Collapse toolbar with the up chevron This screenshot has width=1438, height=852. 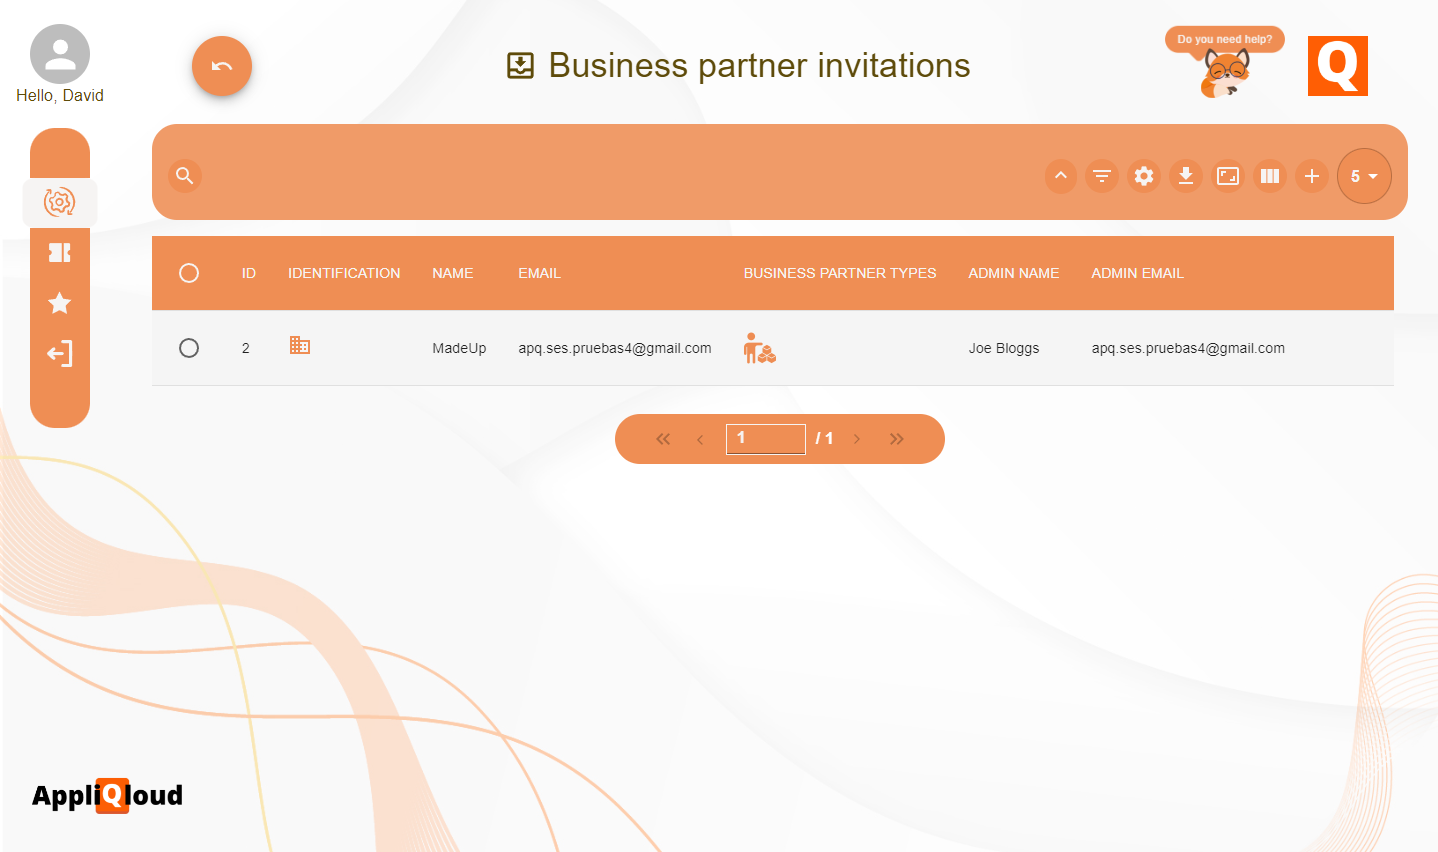1061,176
